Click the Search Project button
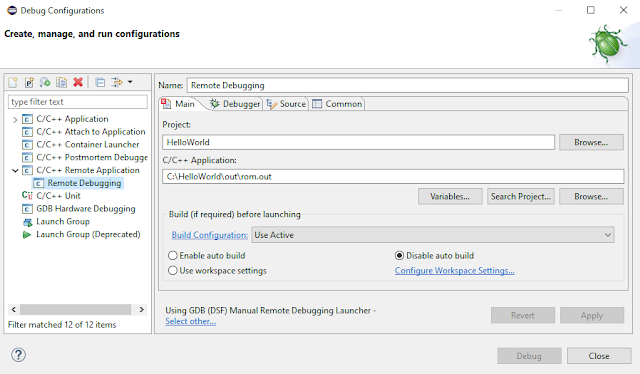640x374 pixels. click(520, 196)
